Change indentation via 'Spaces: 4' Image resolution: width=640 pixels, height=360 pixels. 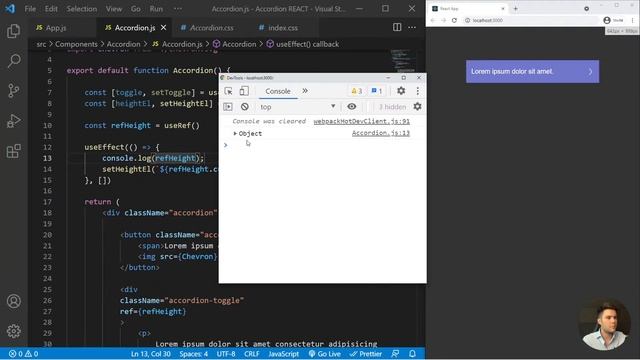pos(193,354)
